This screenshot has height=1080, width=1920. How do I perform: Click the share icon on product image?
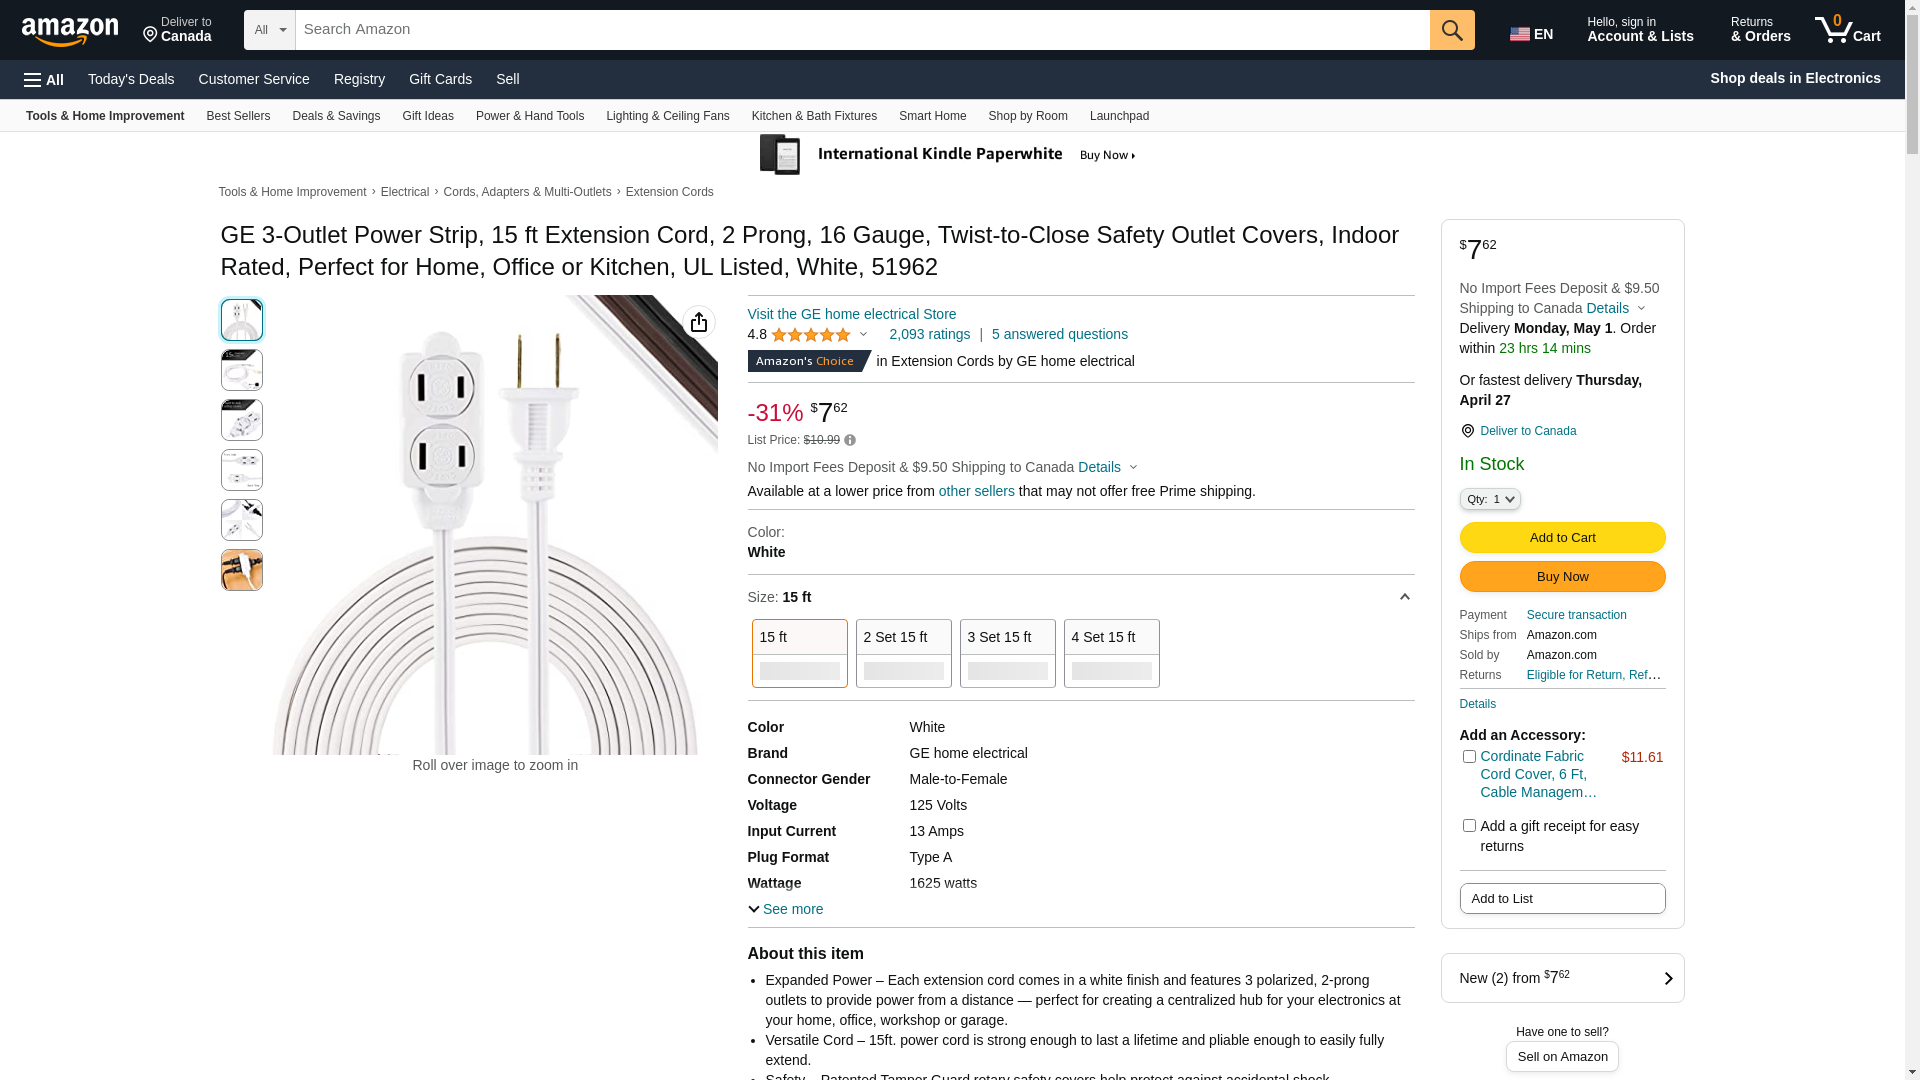coord(699,322)
